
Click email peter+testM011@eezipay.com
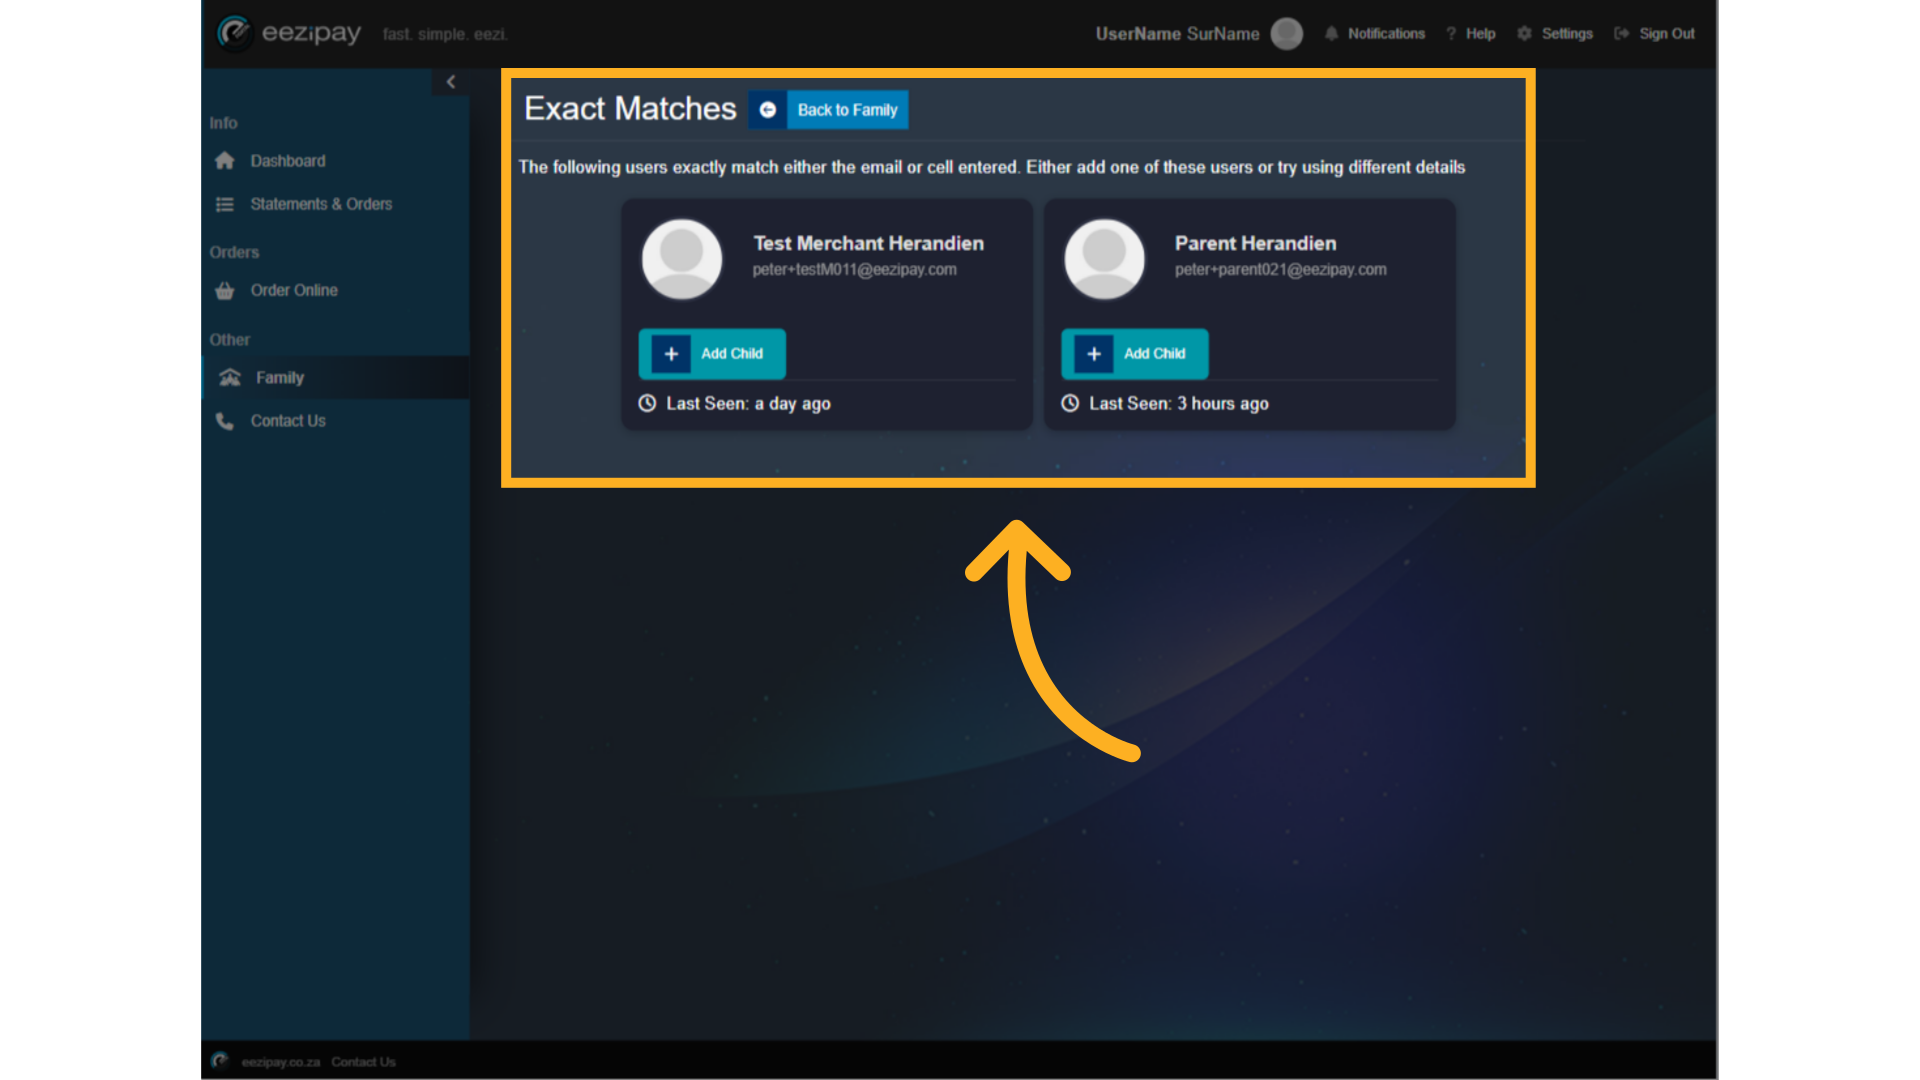pos(855,270)
